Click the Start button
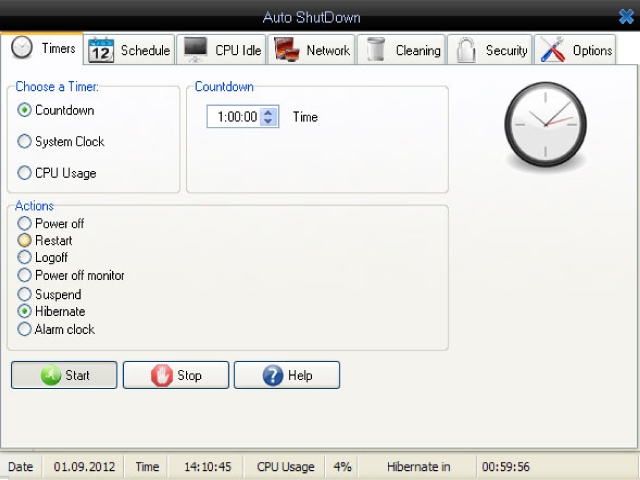The width and height of the screenshot is (640, 480). (64, 375)
